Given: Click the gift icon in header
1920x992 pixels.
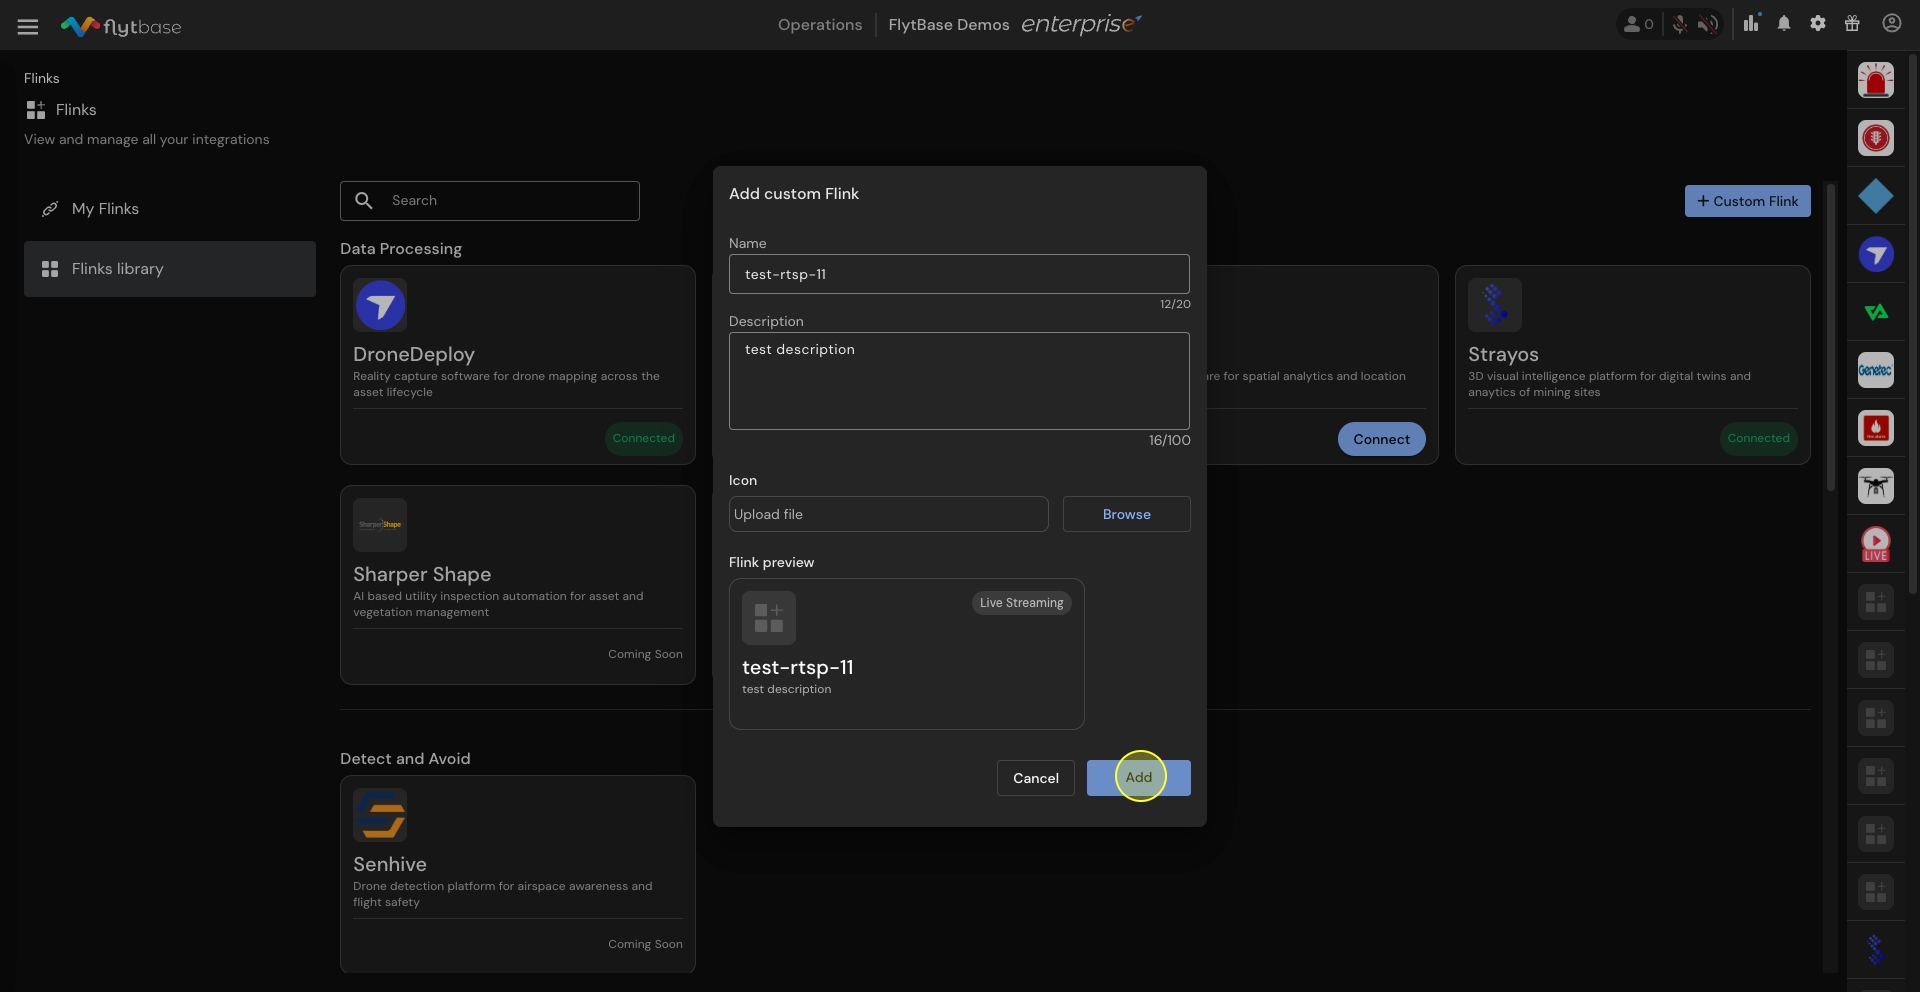Looking at the screenshot, I should [1852, 24].
